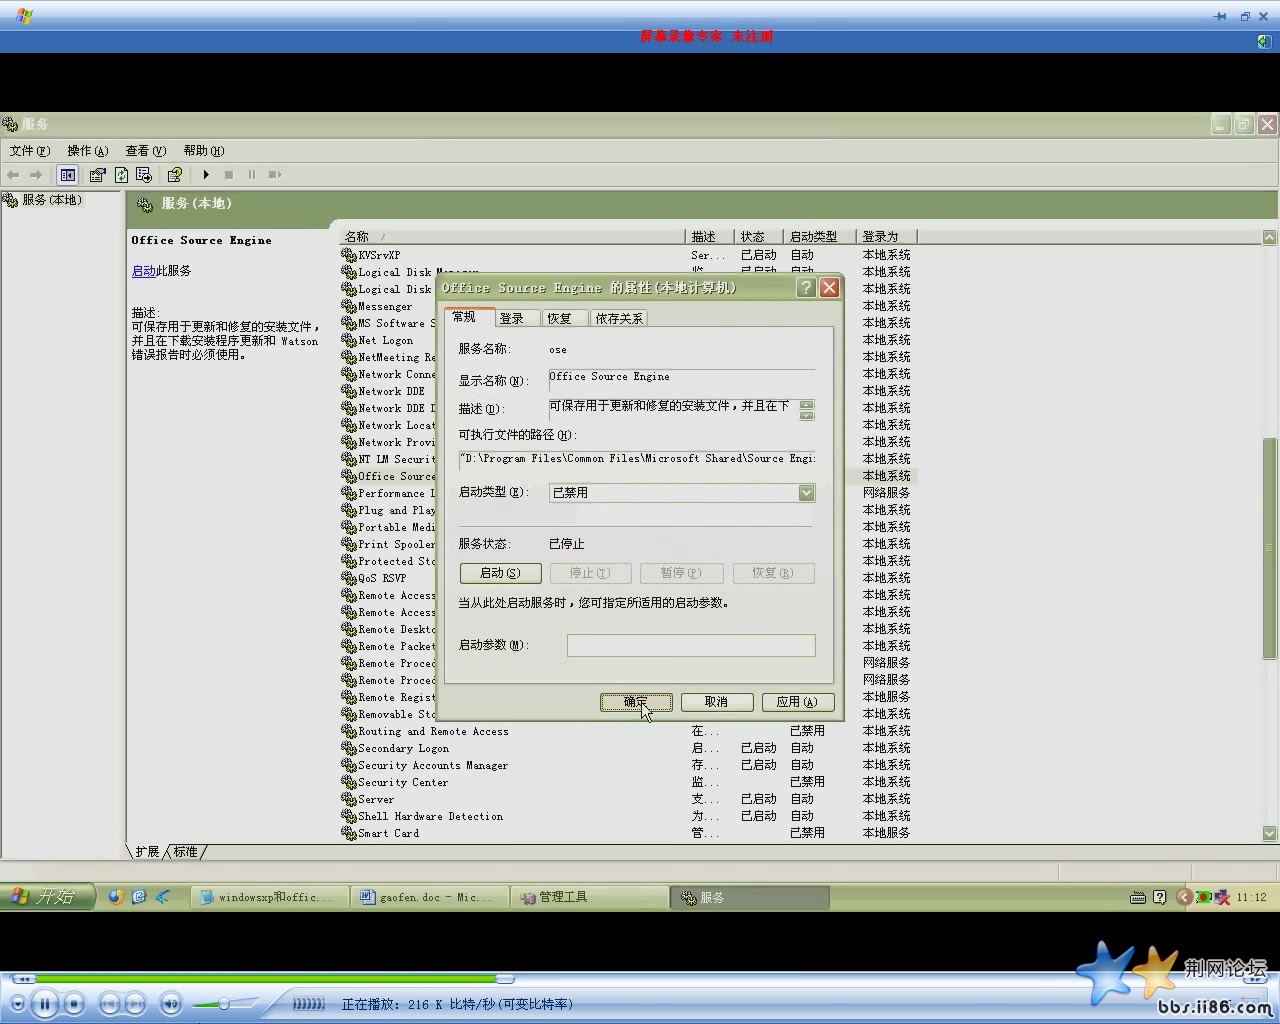Image resolution: width=1280 pixels, height=1024 pixels.
Task: Click the pause playback control
Action: click(x=45, y=1003)
